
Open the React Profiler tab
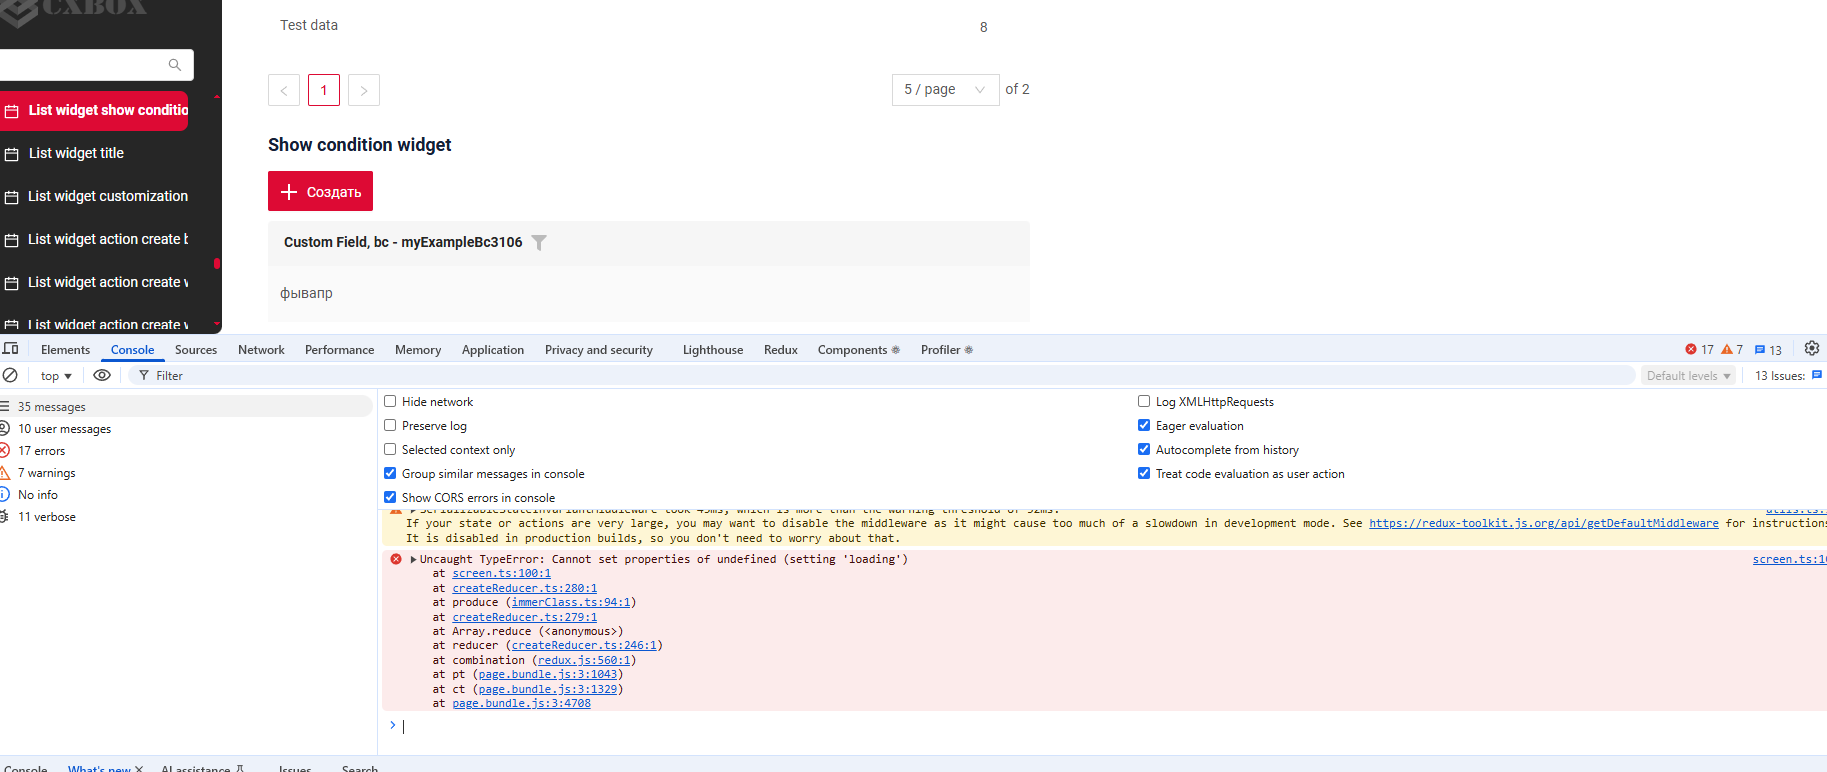point(946,350)
